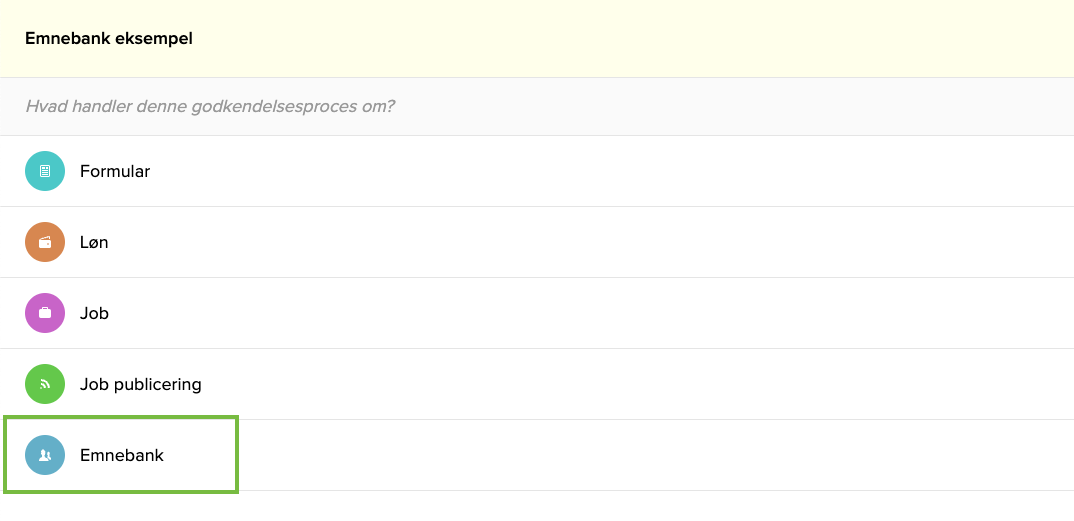Click the teal Formular document icon
1074x521 pixels.
click(45, 171)
